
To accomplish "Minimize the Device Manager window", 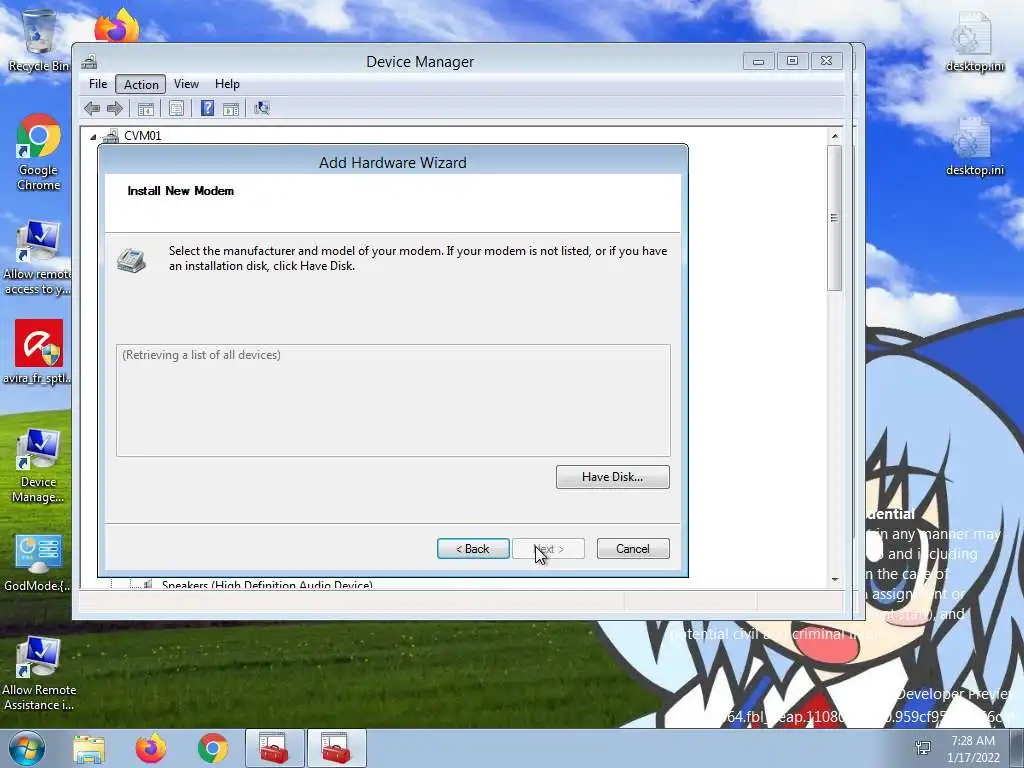I will (x=758, y=61).
